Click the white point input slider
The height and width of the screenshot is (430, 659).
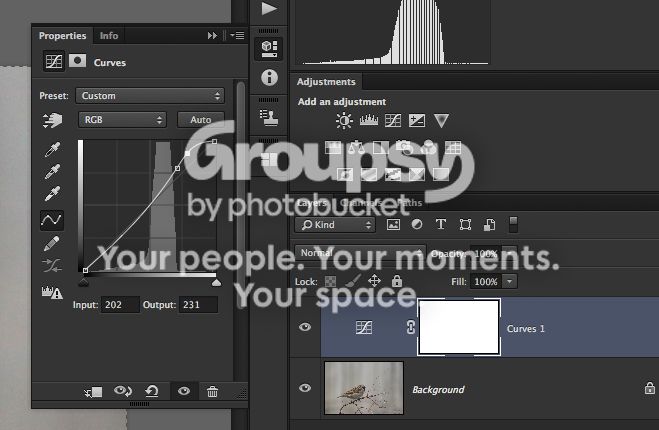click(x=216, y=283)
